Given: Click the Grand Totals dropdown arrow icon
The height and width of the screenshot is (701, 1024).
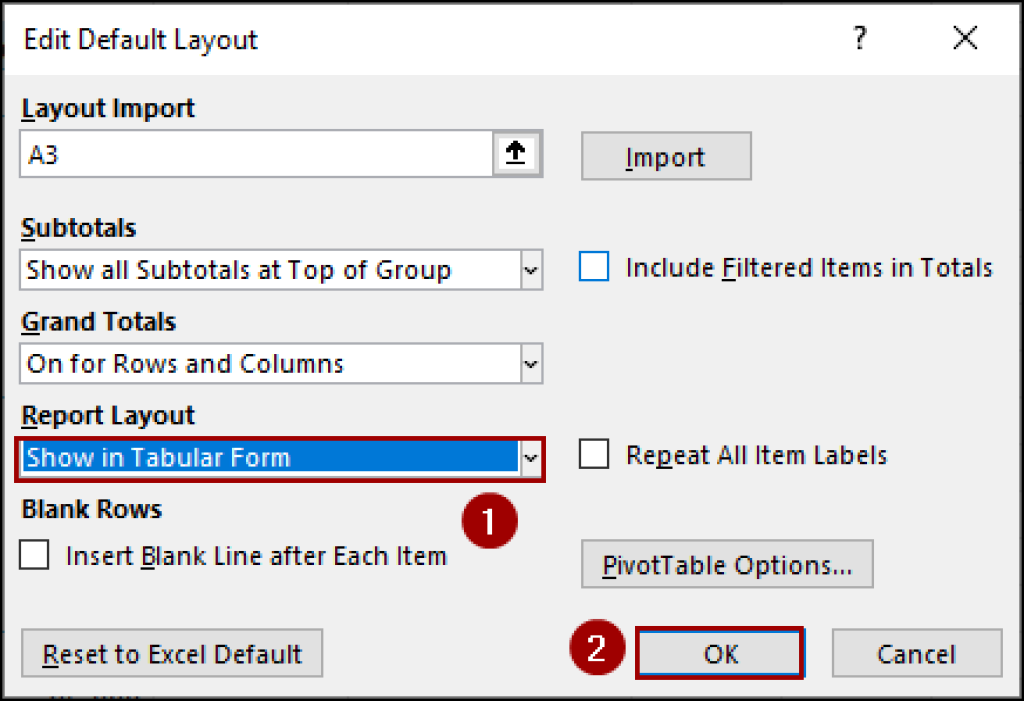Looking at the screenshot, I should click(x=531, y=363).
